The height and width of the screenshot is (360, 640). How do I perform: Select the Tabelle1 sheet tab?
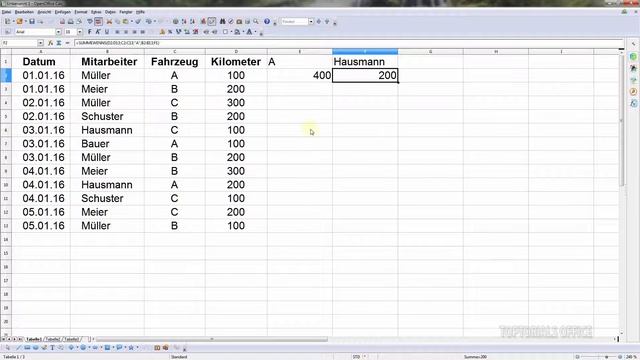pos(34,339)
